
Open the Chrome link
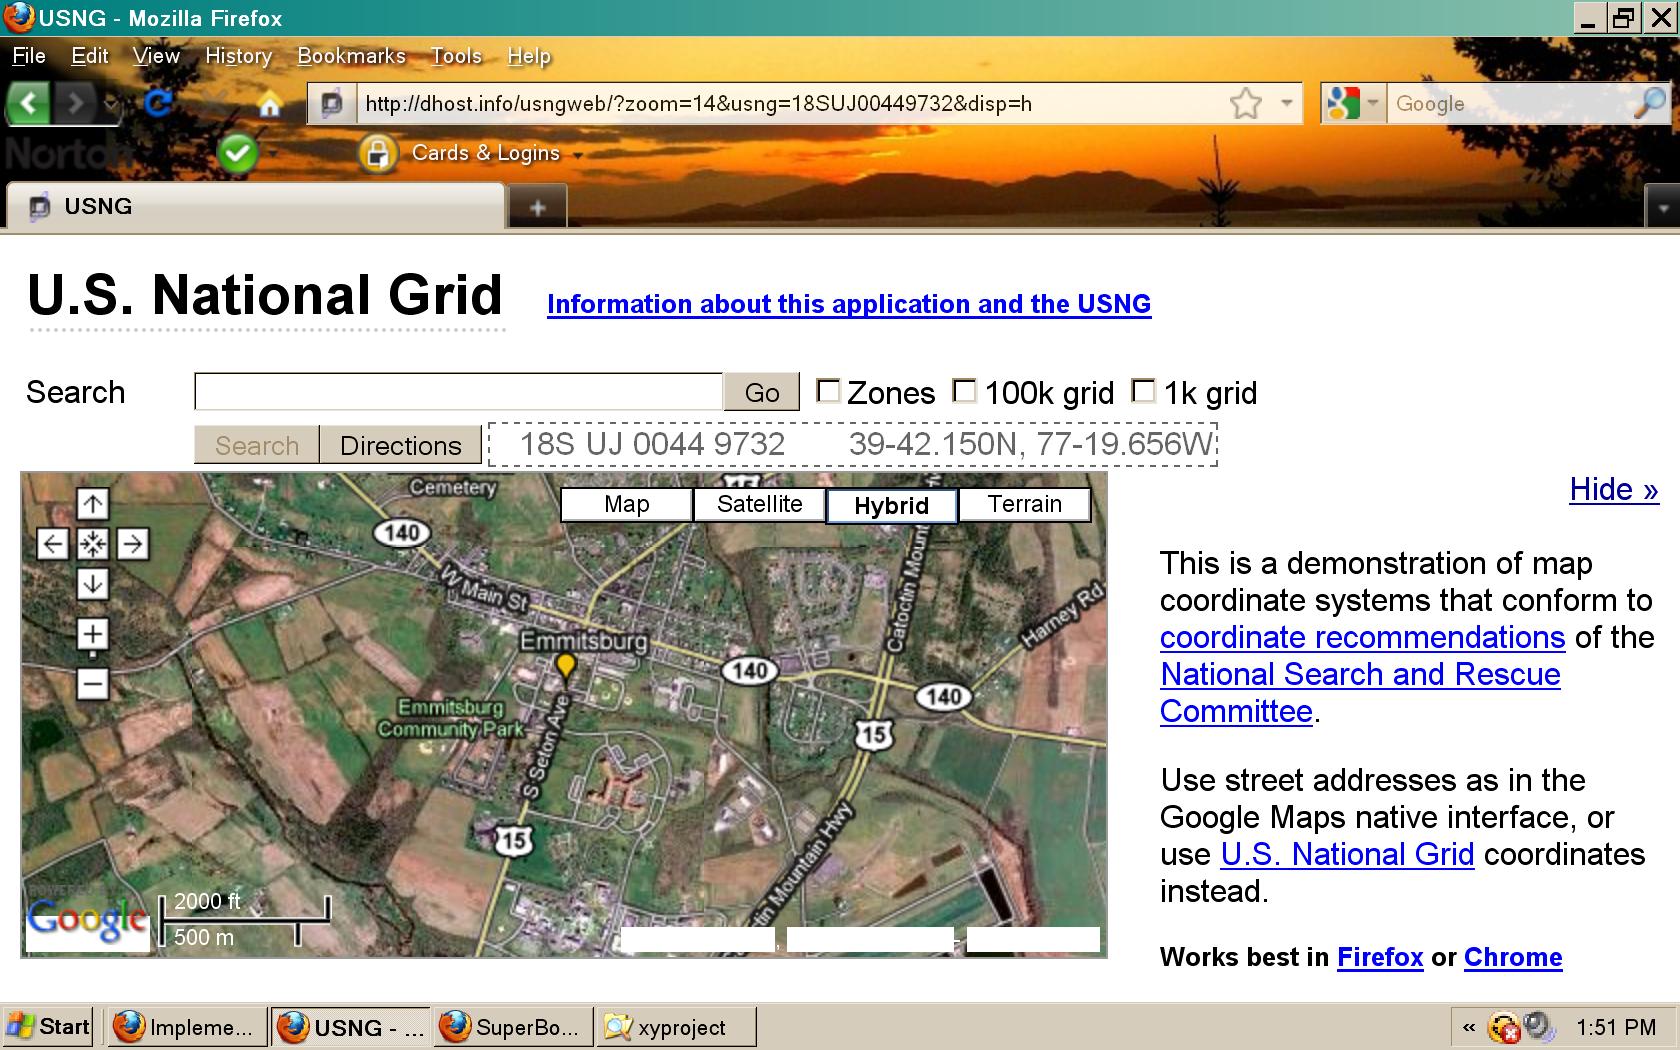tap(1513, 957)
